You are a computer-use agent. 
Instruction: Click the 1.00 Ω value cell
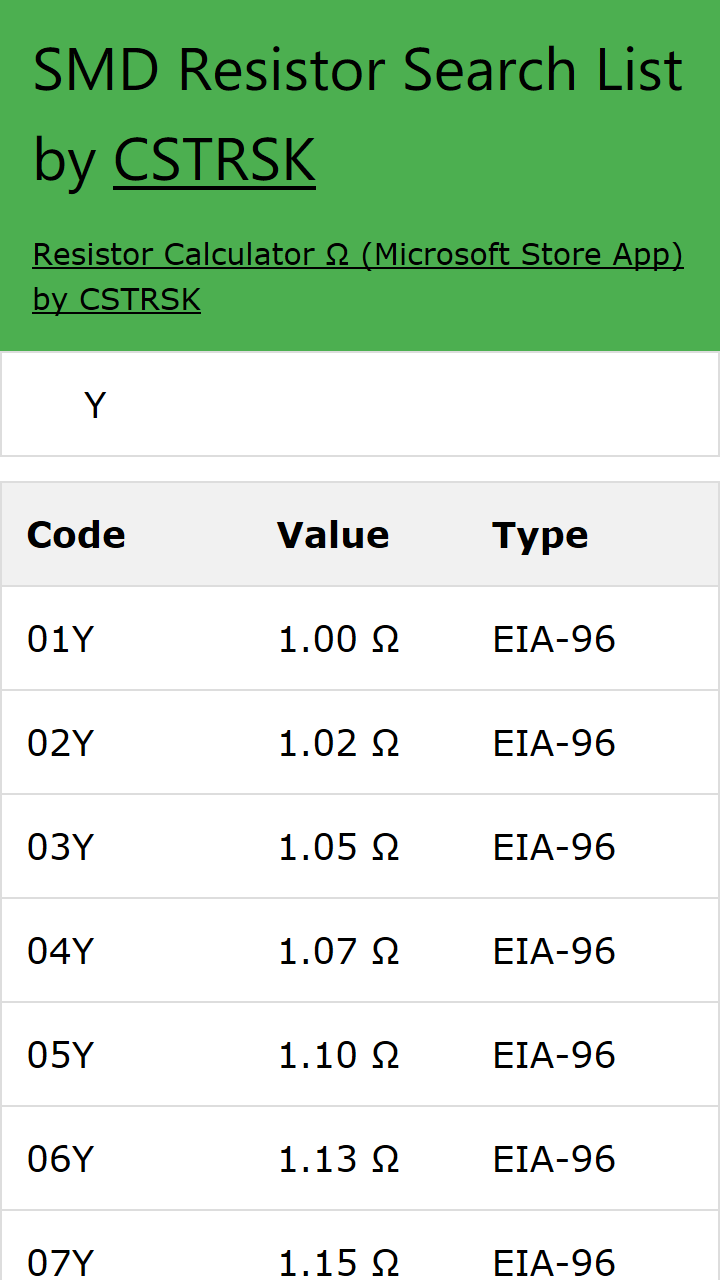point(338,639)
